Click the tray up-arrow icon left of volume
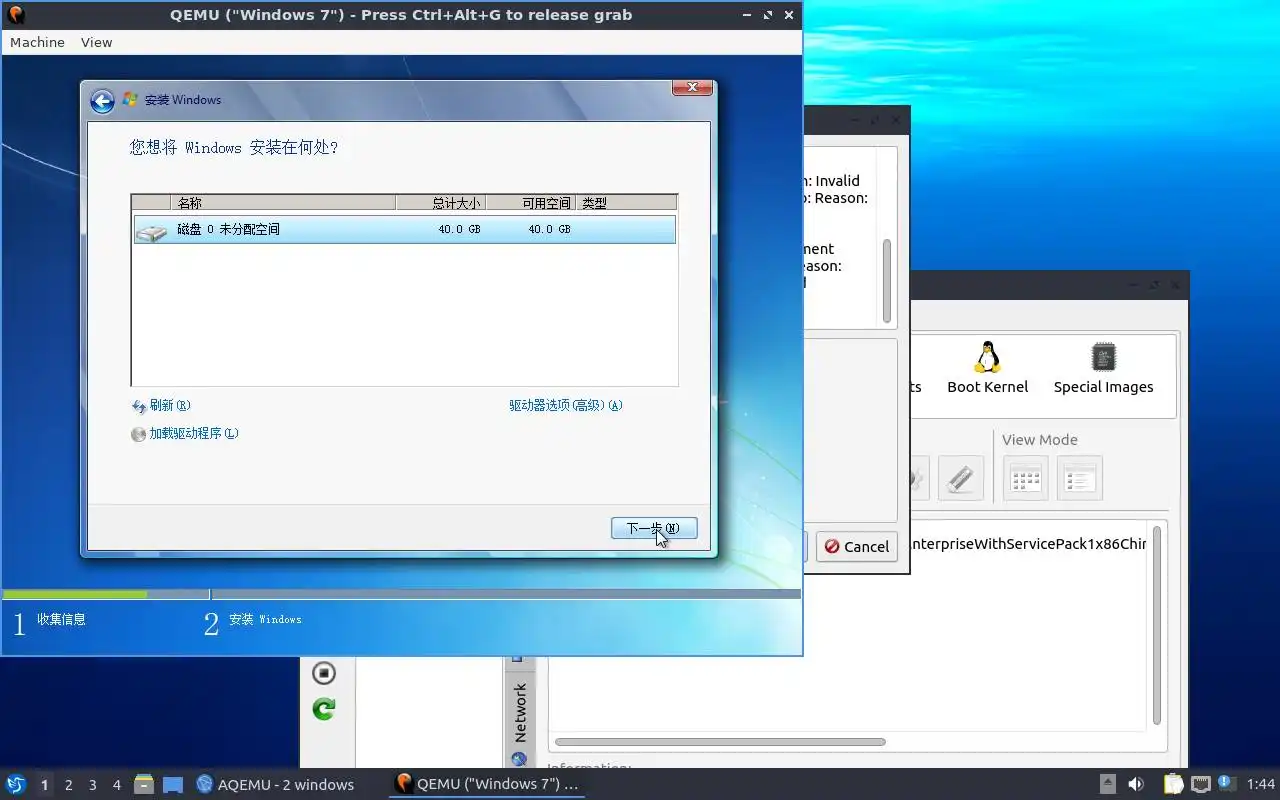The height and width of the screenshot is (800, 1280). point(1108,784)
